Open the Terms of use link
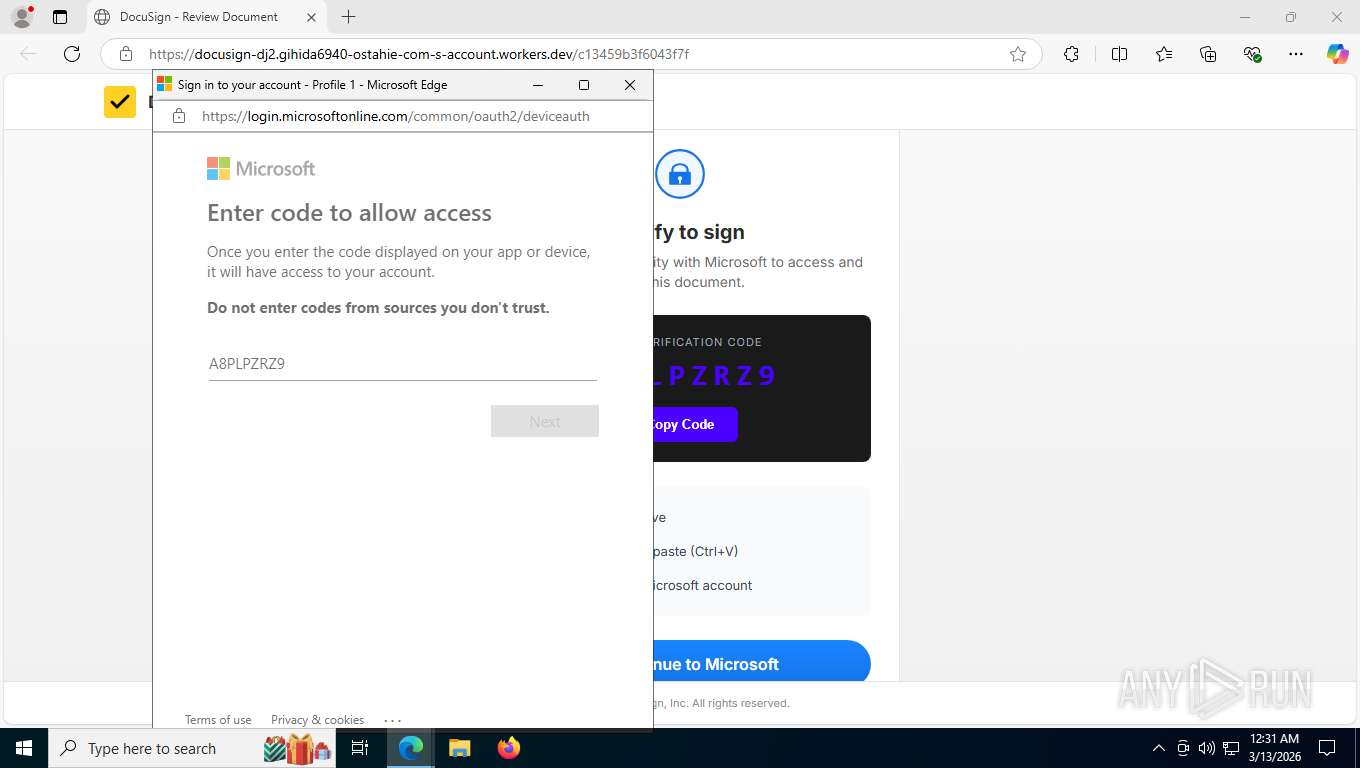 click(x=218, y=720)
